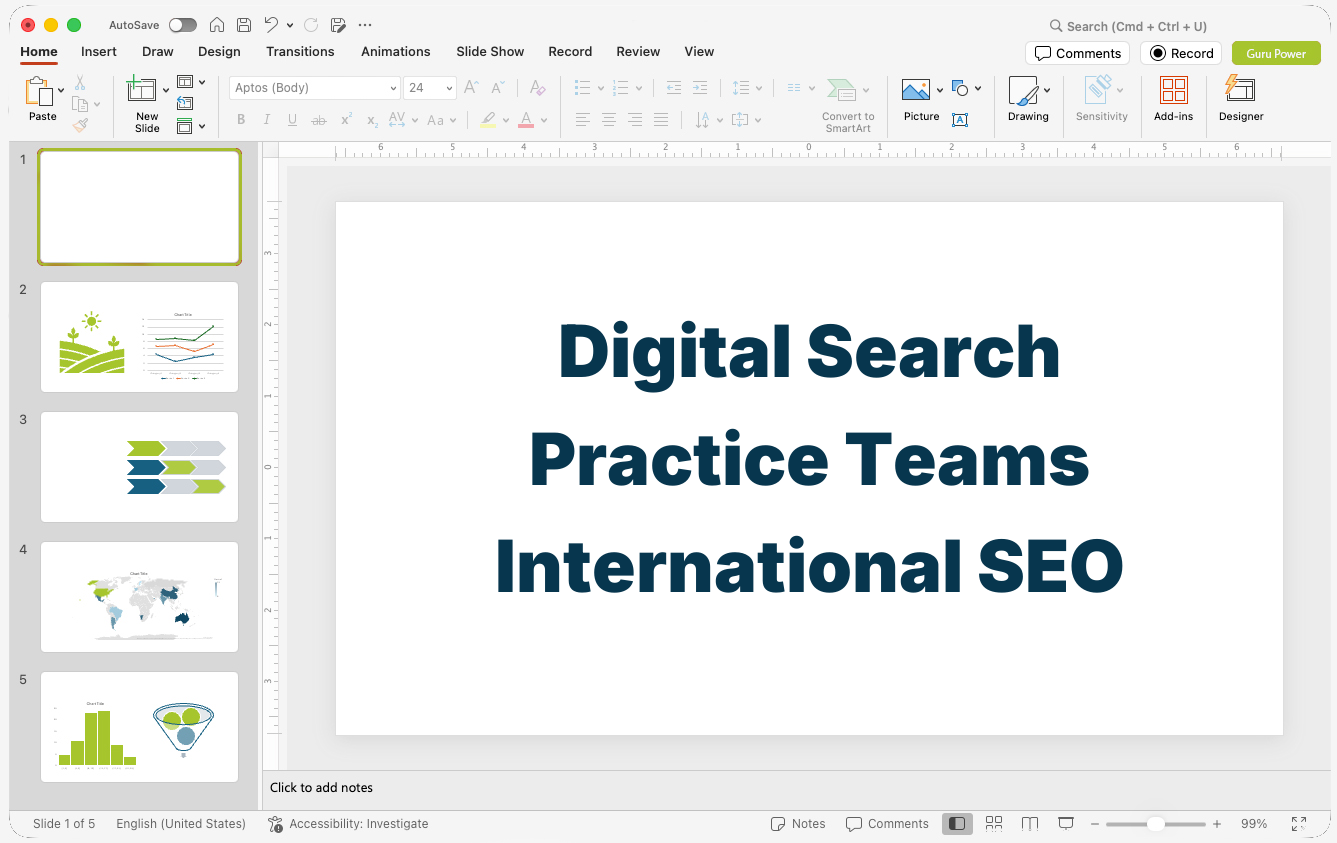1337x843 pixels.
Task: Open the Add-ins icon
Action: tap(1174, 90)
